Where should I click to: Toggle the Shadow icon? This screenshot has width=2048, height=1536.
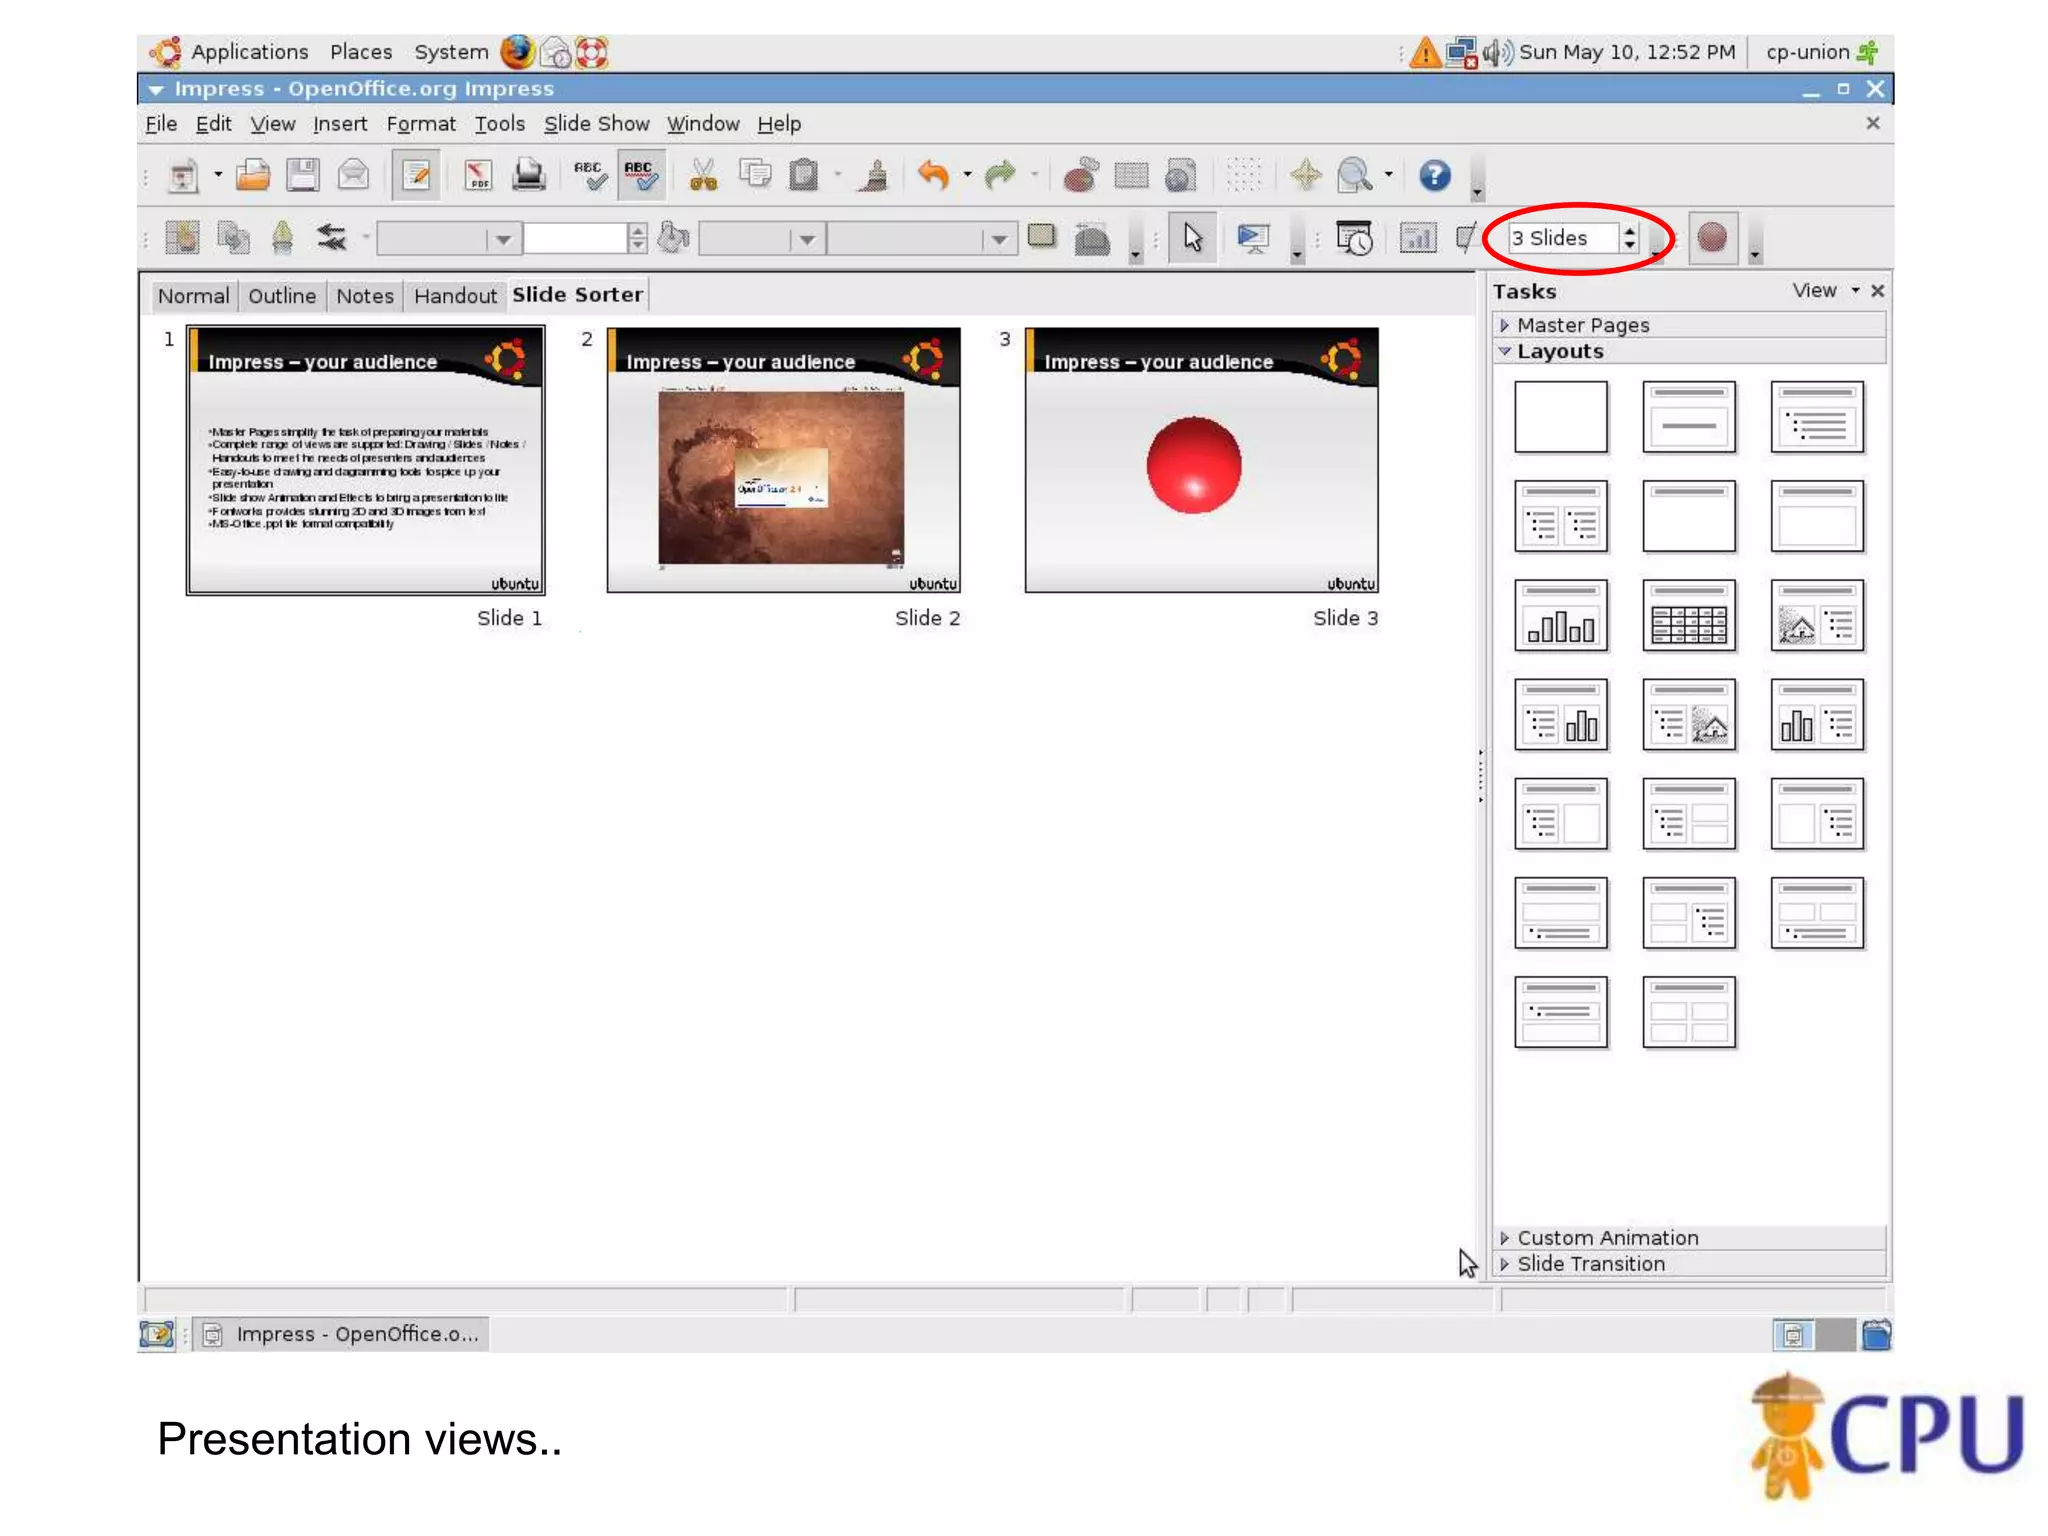tap(1042, 237)
